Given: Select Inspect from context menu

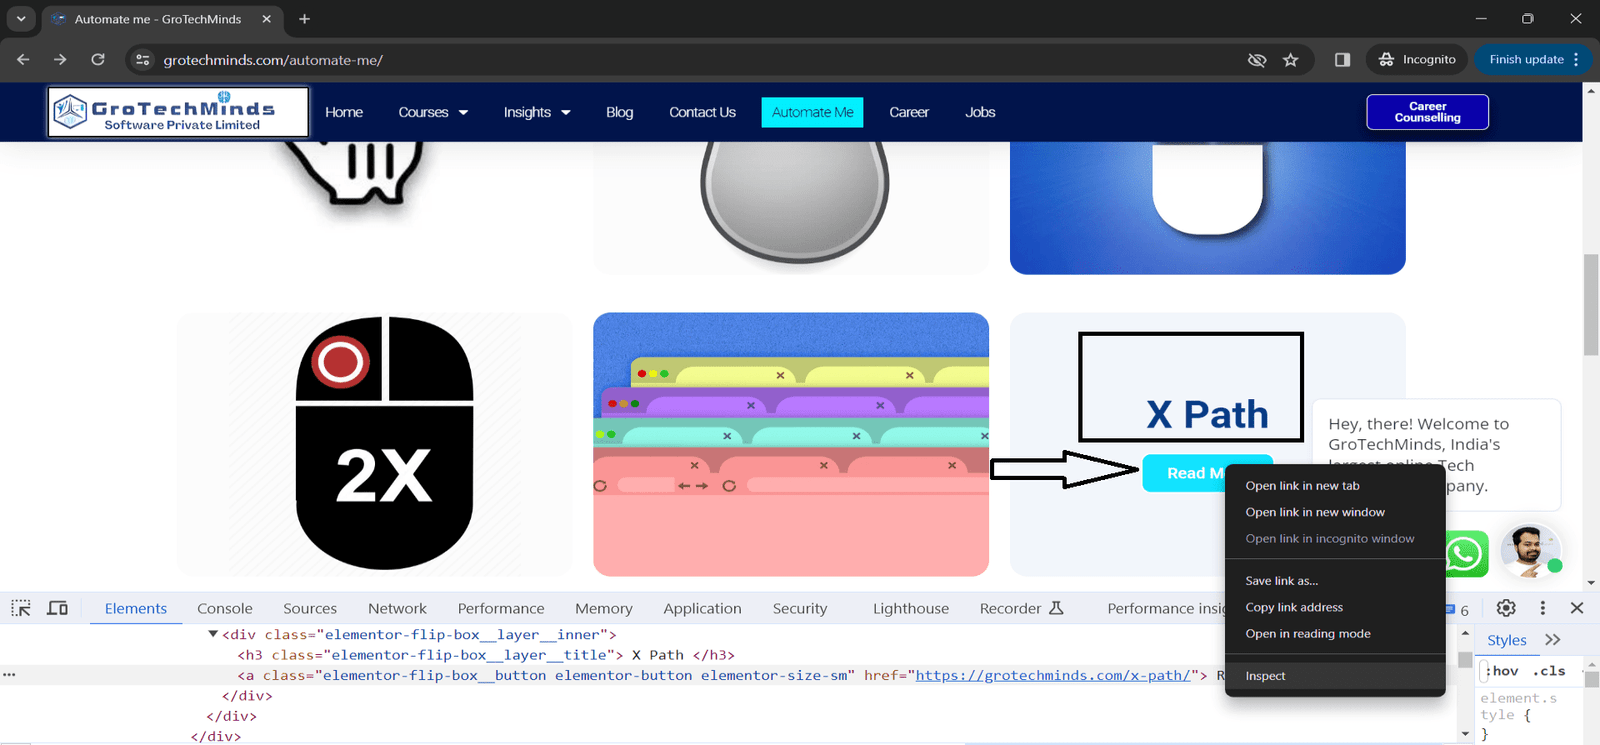Looking at the screenshot, I should pyautogui.click(x=1335, y=676).
